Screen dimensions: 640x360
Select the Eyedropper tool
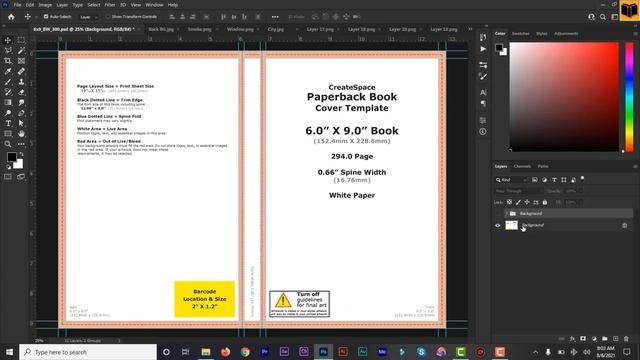tap(8, 71)
